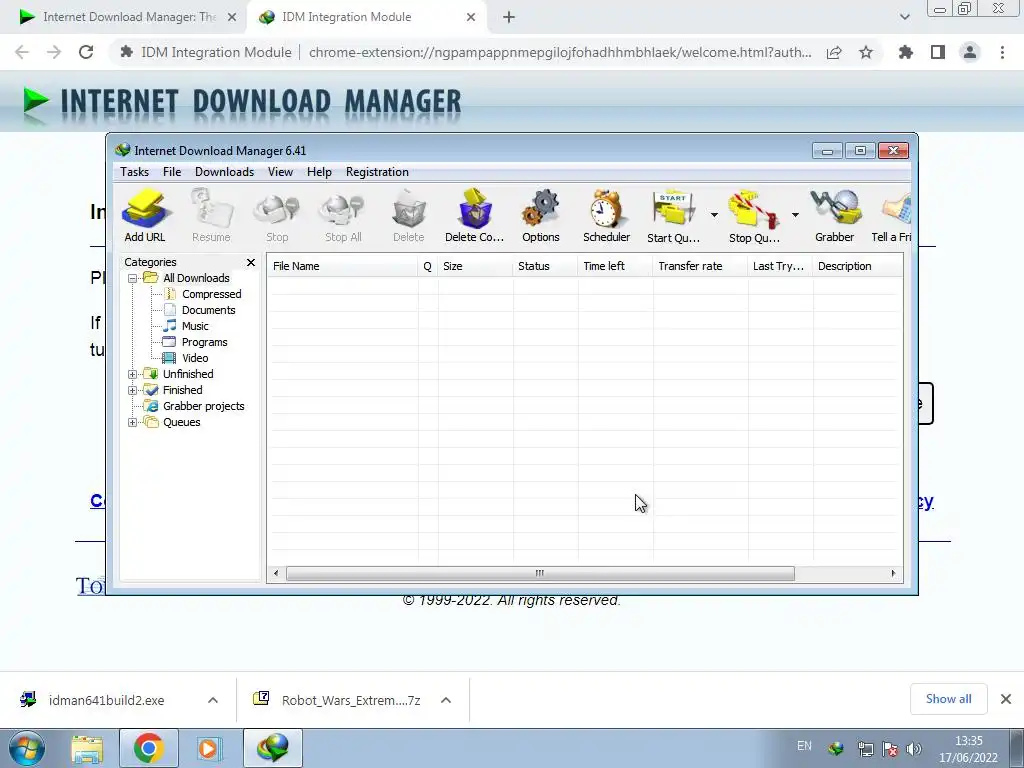Close the IDM Integration Module tab
The height and width of the screenshot is (768, 1024).
[x=471, y=17]
